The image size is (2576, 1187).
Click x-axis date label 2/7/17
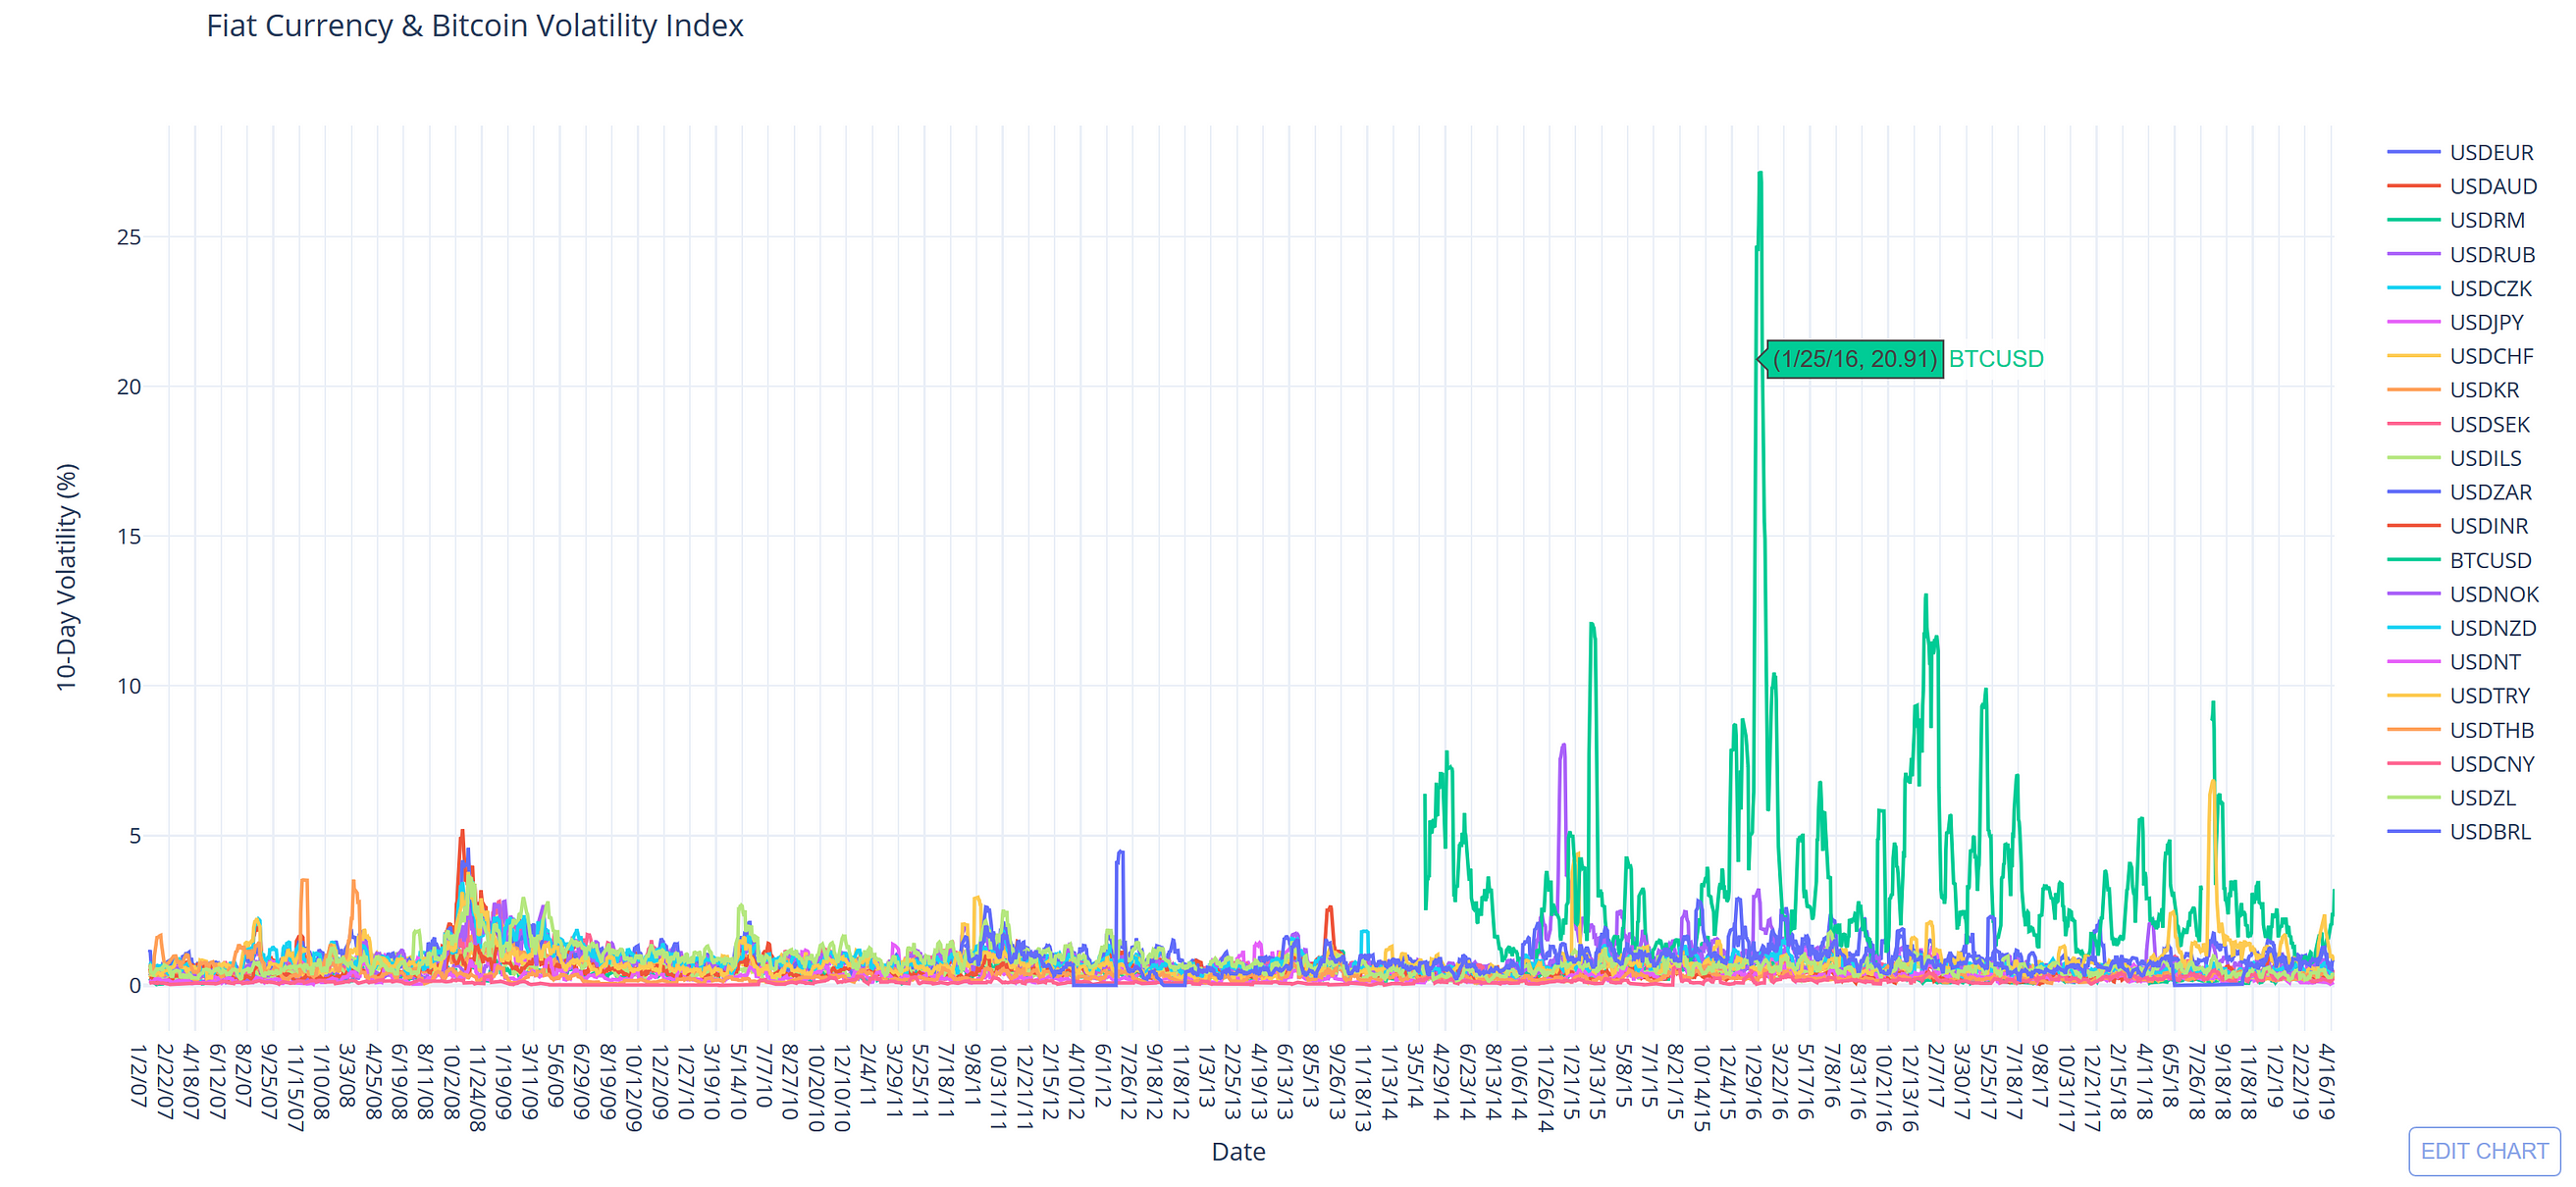click(1936, 1075)
